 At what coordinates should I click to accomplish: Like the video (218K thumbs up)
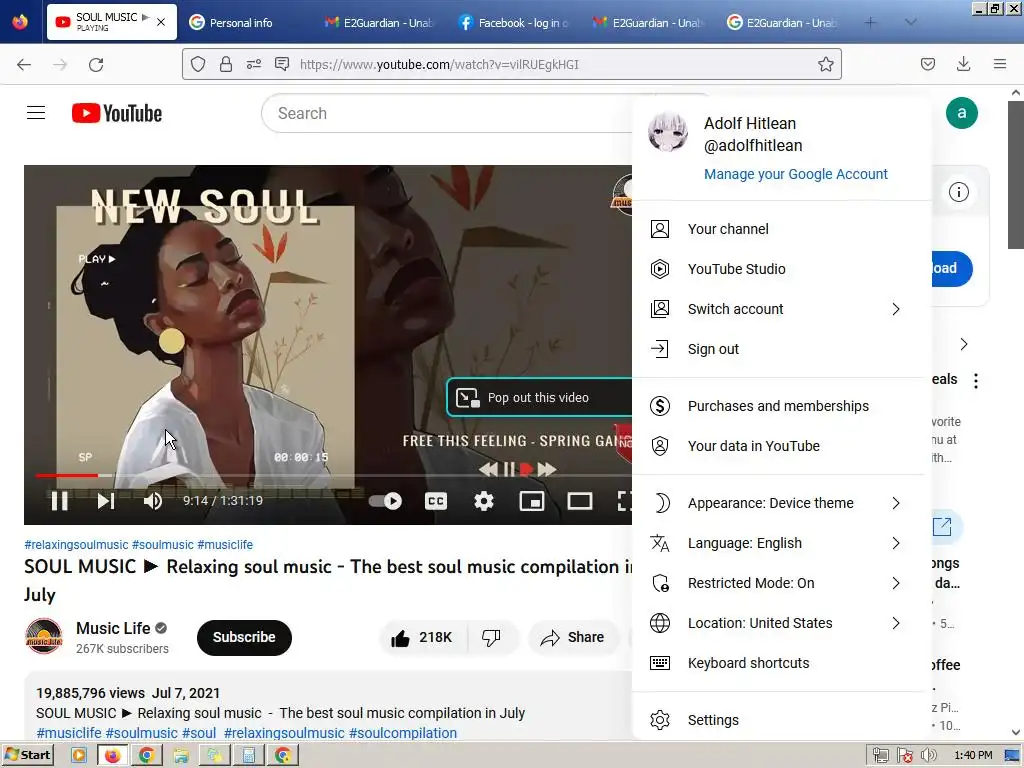pos(423,637)
